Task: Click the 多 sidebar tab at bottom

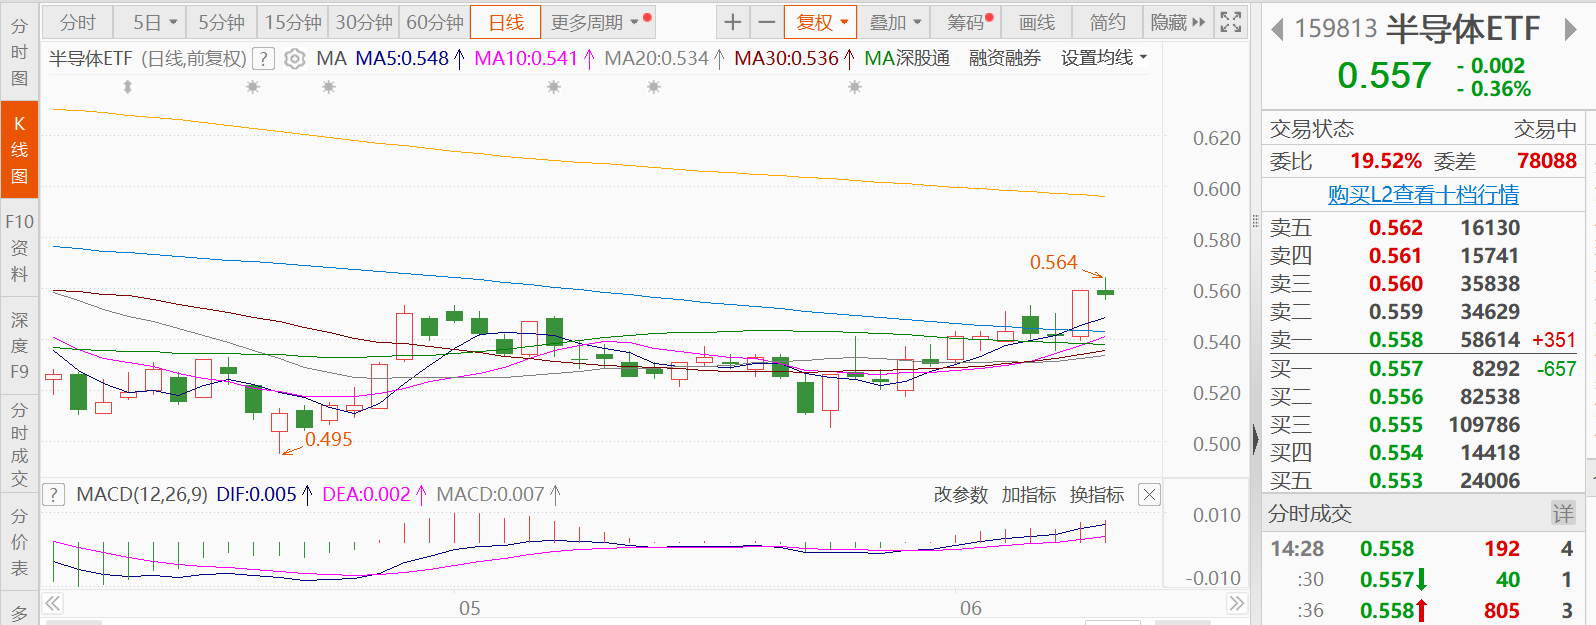Action: (19, 612)
